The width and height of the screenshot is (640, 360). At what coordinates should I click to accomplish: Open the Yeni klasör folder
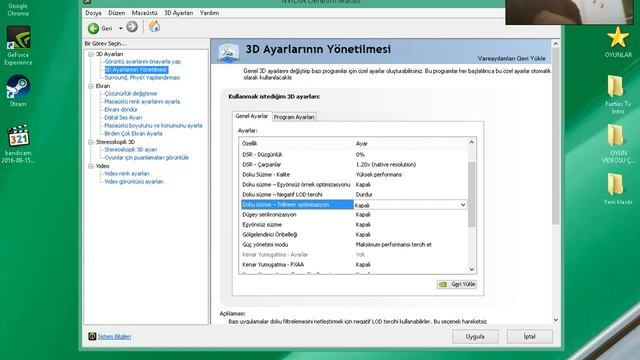[x=618, y=189]
